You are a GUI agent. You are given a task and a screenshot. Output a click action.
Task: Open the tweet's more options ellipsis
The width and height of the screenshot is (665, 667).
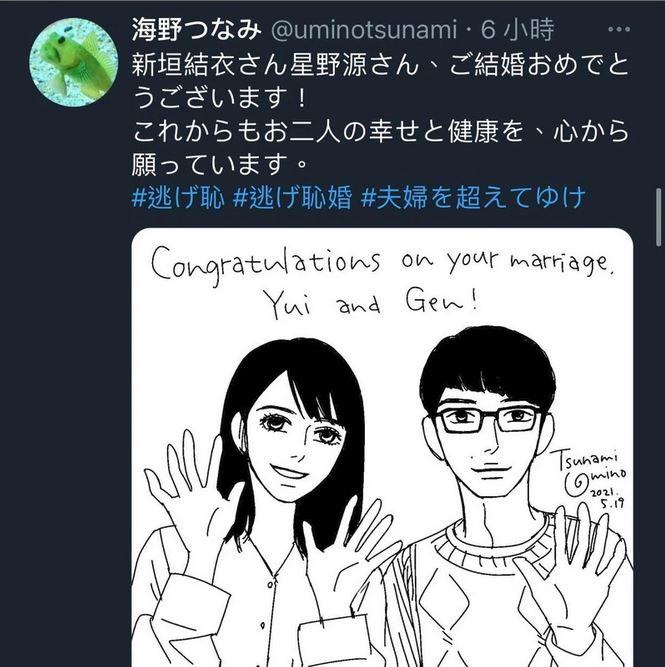[619, 29]
